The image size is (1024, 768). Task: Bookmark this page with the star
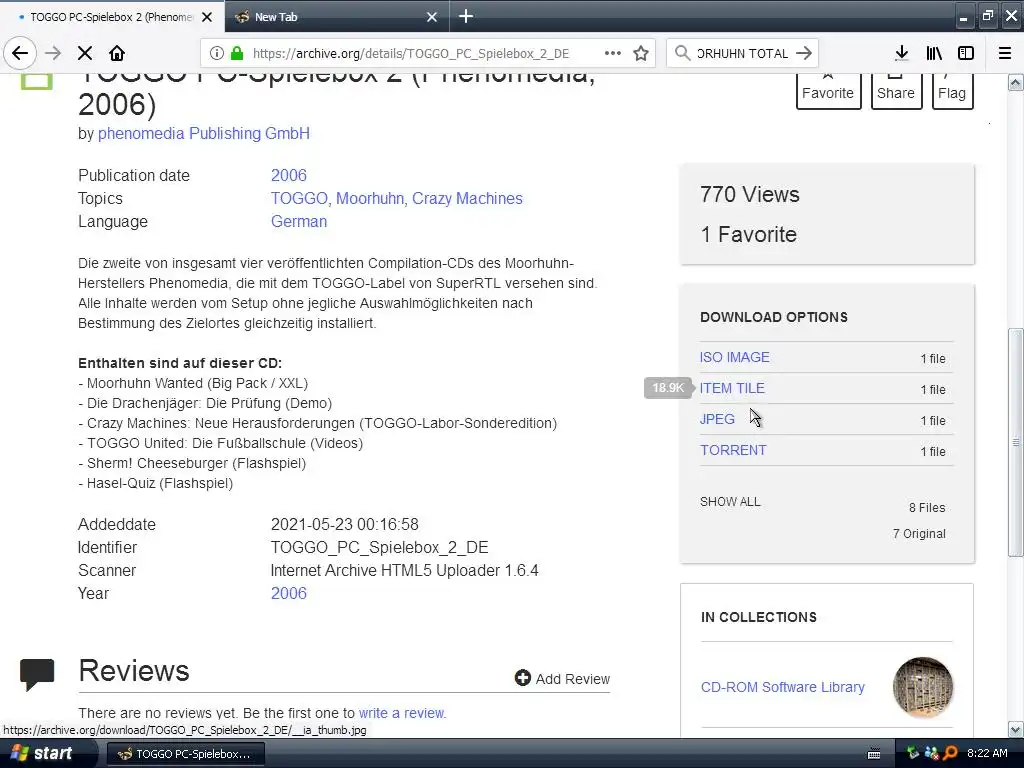(x=641, y=53)
